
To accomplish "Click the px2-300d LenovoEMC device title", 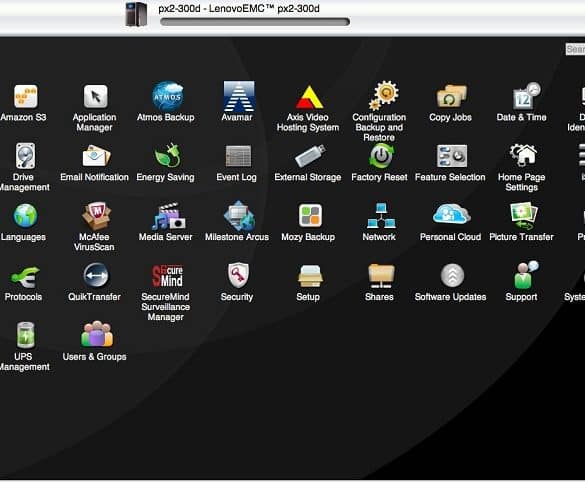I will 239,8.
